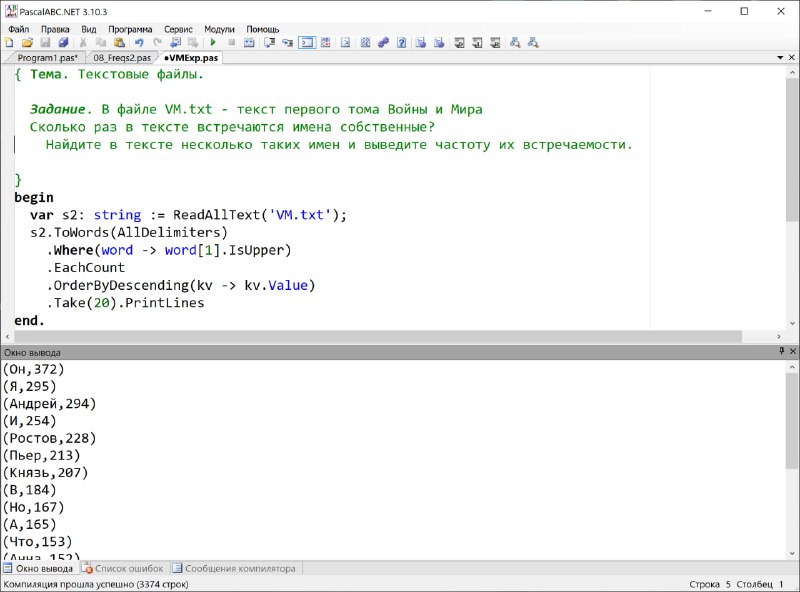
Task: Click the (Что,153) output line
Action: (x=37, y=541)
